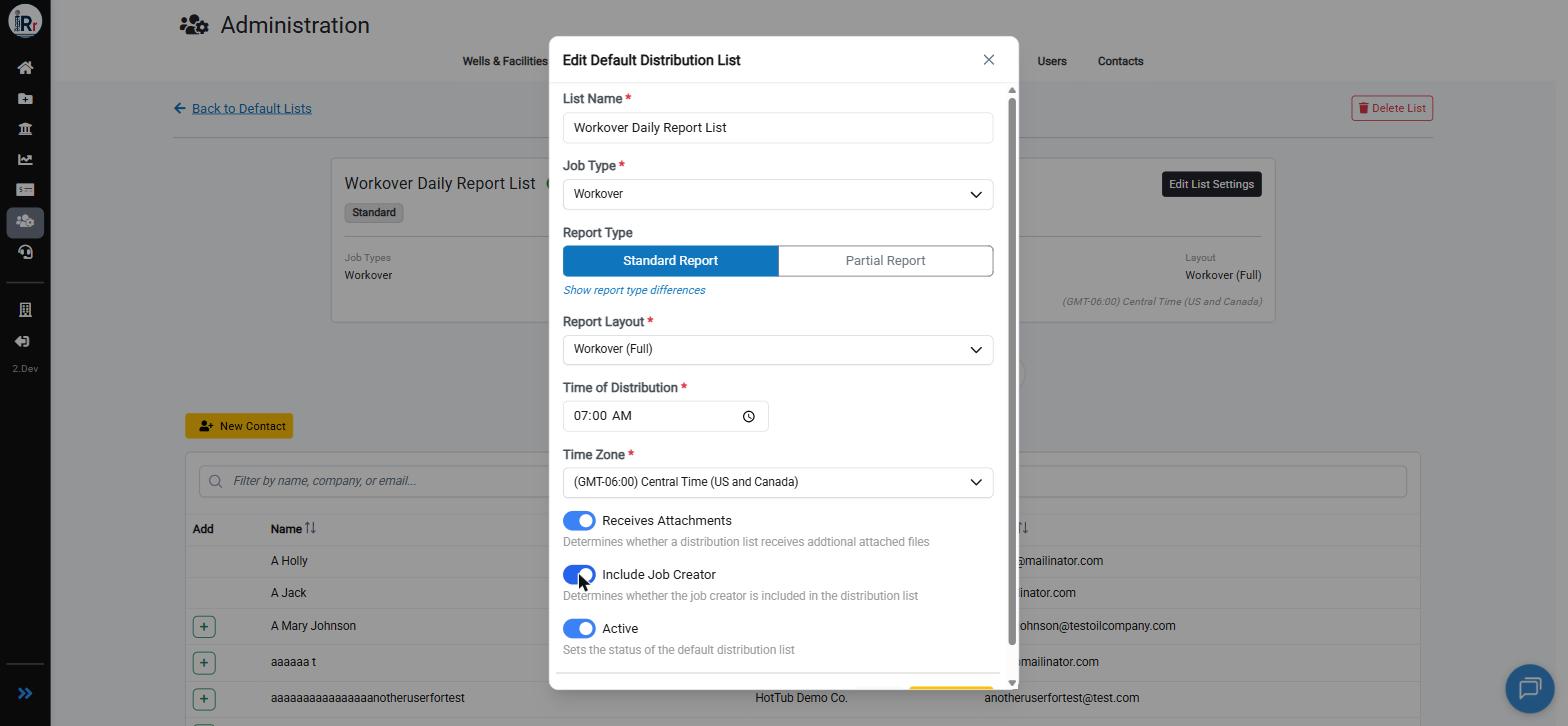The height and width of the screenshot is (726, 1568).
Task: Open the Wells & Facilities tab
Action: click(505, 61)
